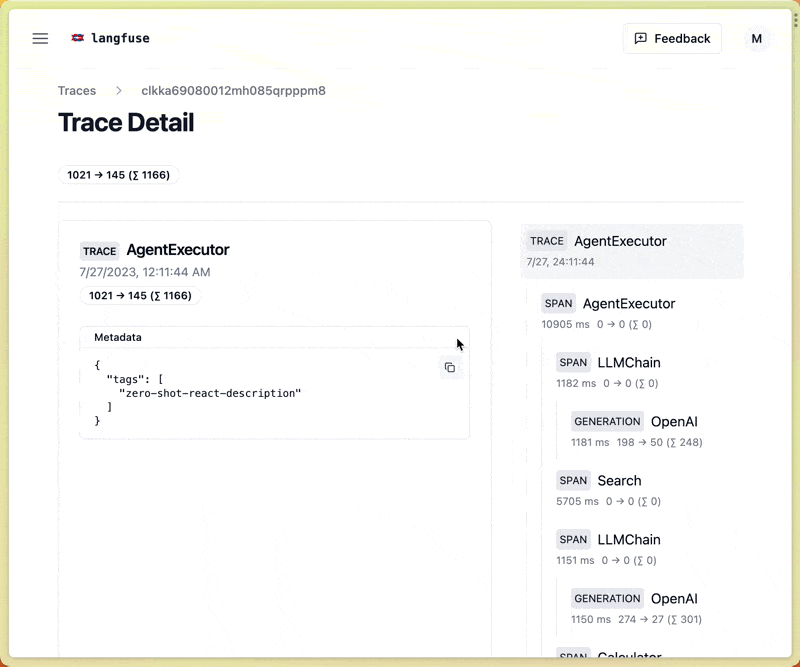
Task: Copy the metadata JSON with the copy icon
Action: (x=451, y=367)
